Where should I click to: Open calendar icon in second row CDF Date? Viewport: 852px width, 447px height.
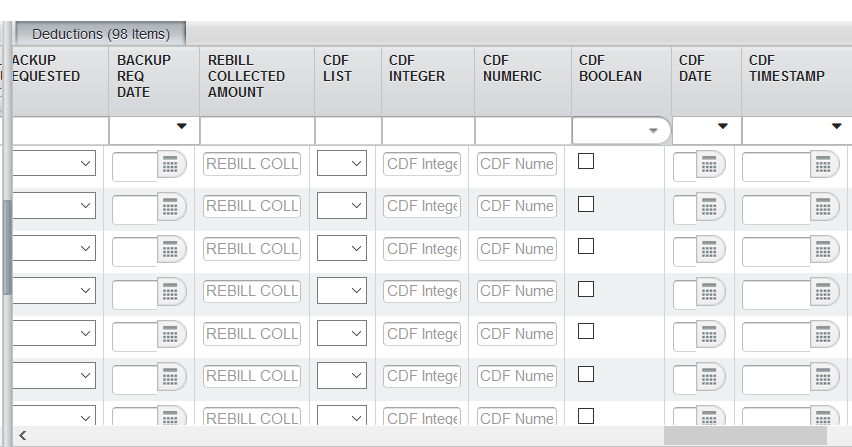710,208
